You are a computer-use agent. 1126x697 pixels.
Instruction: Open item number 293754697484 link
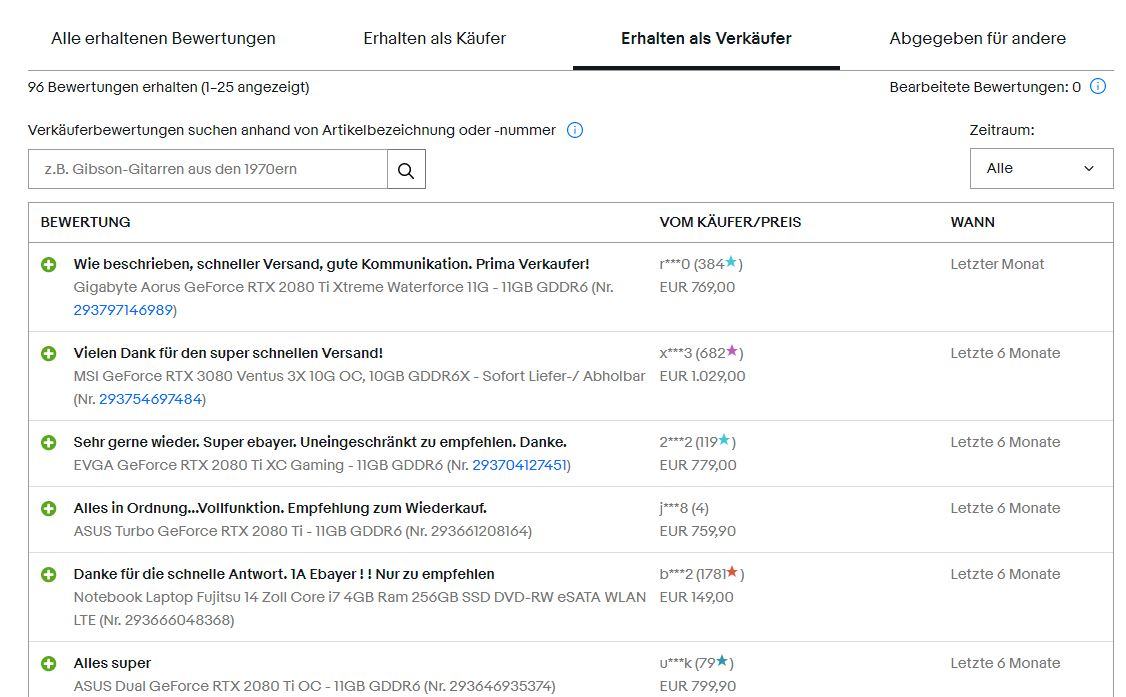click(x=150, y=399)
